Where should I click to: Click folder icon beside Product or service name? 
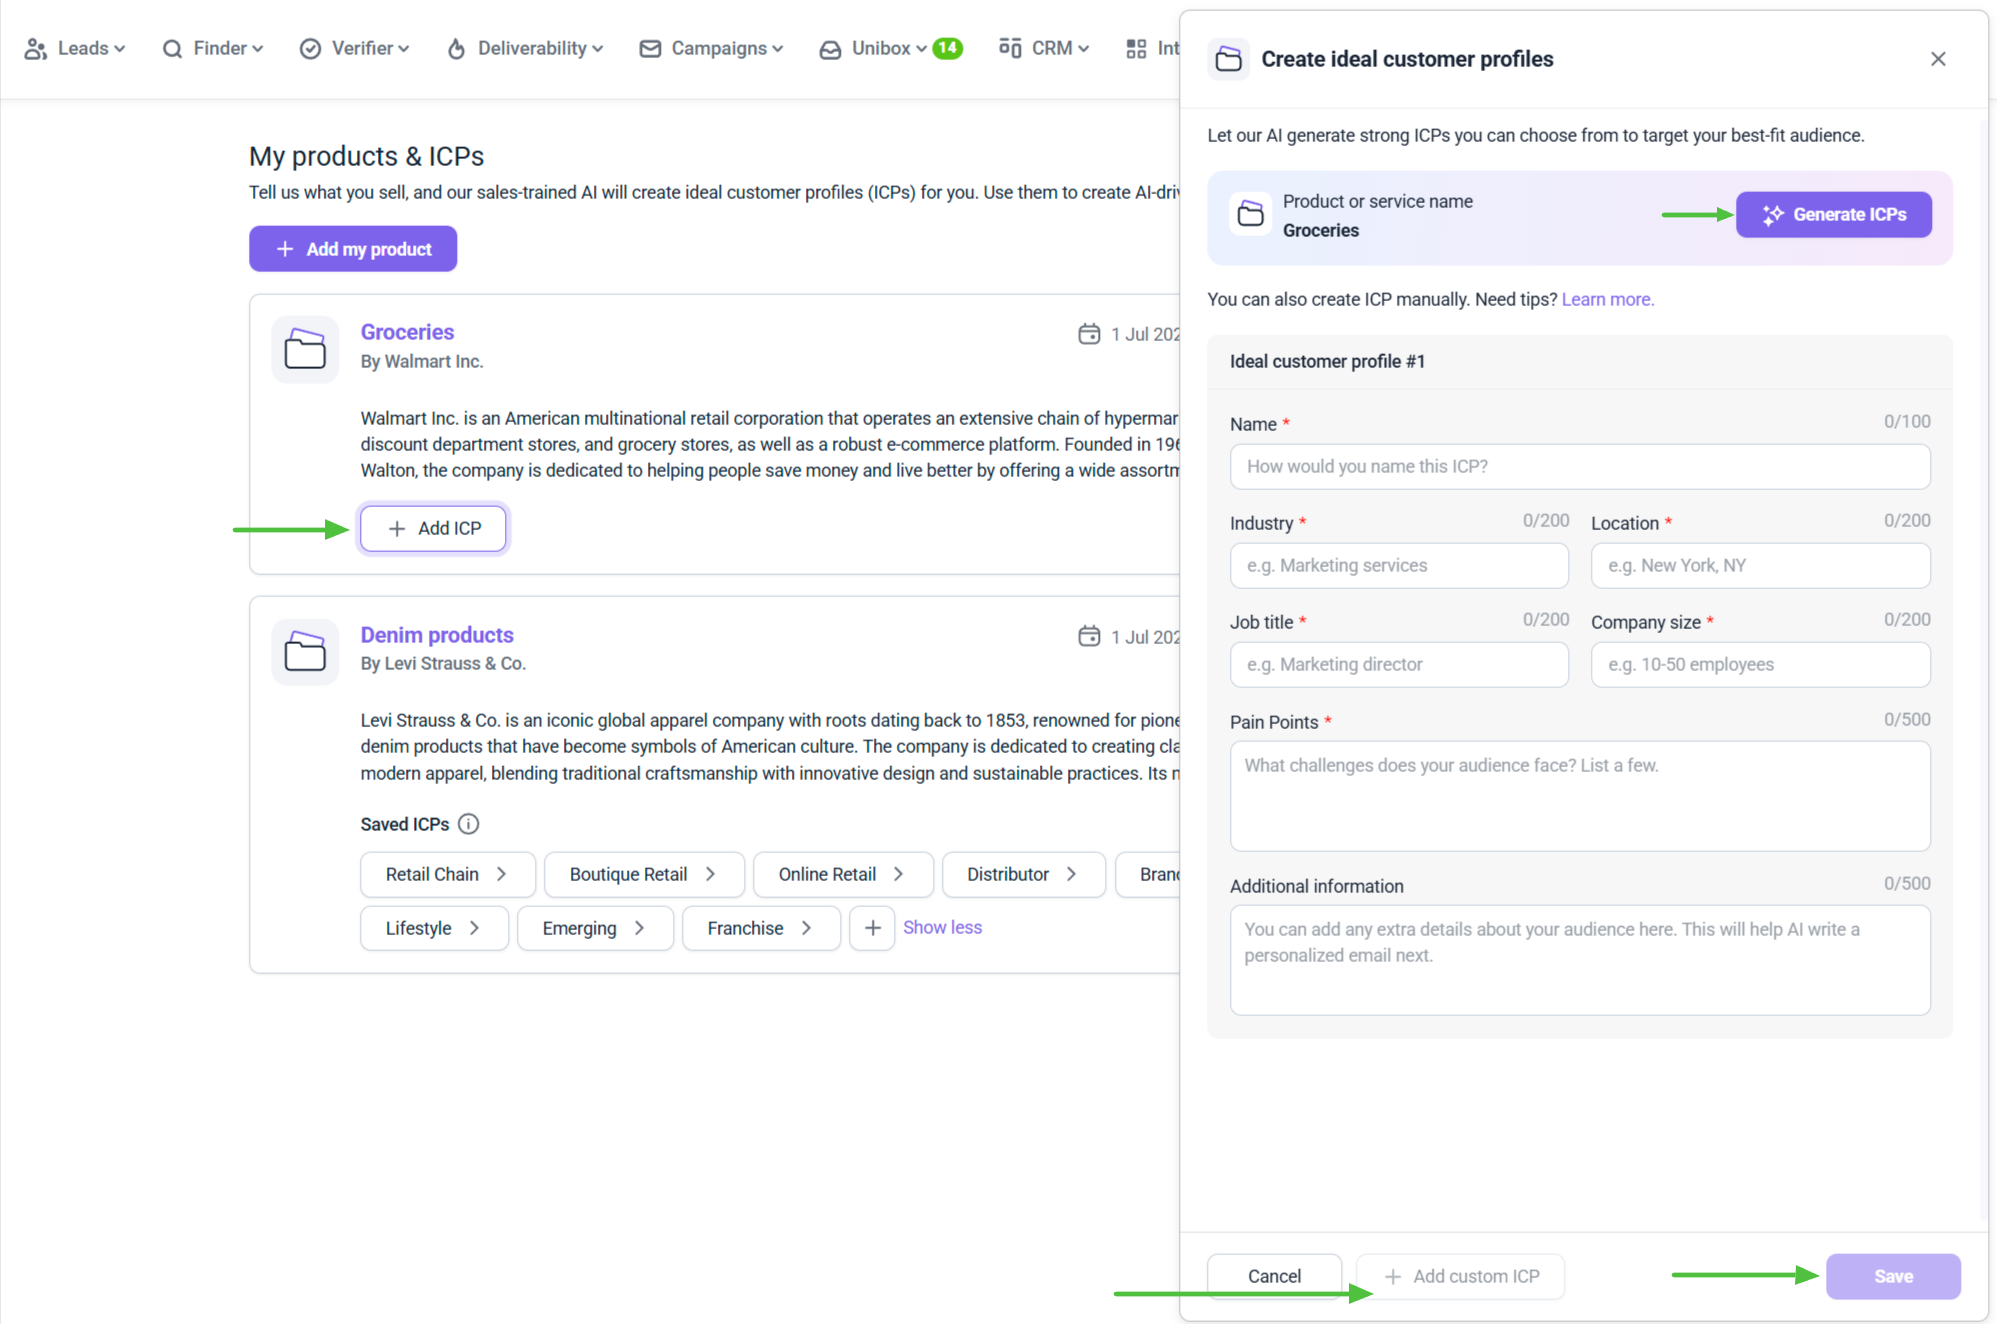pos(1250,214)
